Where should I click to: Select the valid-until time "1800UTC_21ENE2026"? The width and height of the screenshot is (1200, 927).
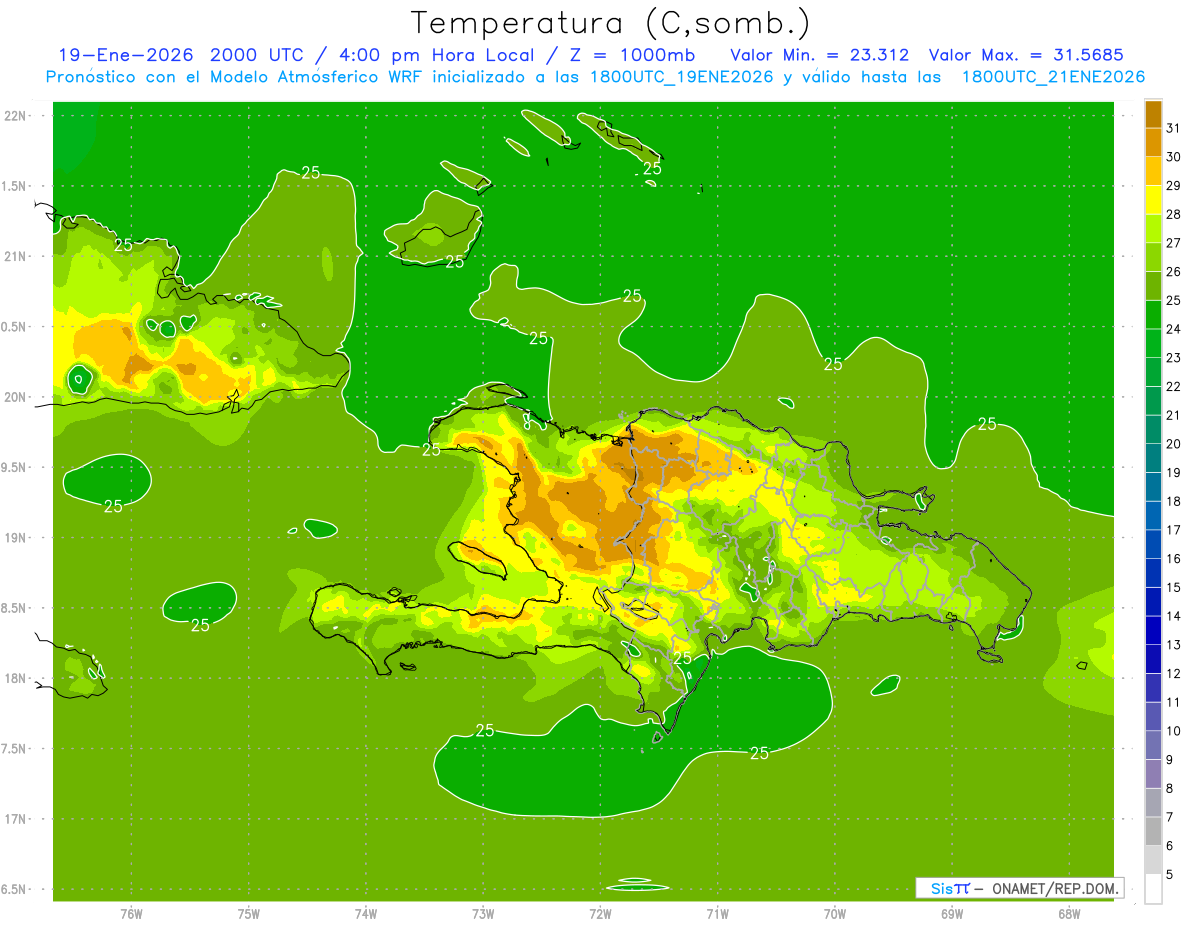(x=1053, y=77)
